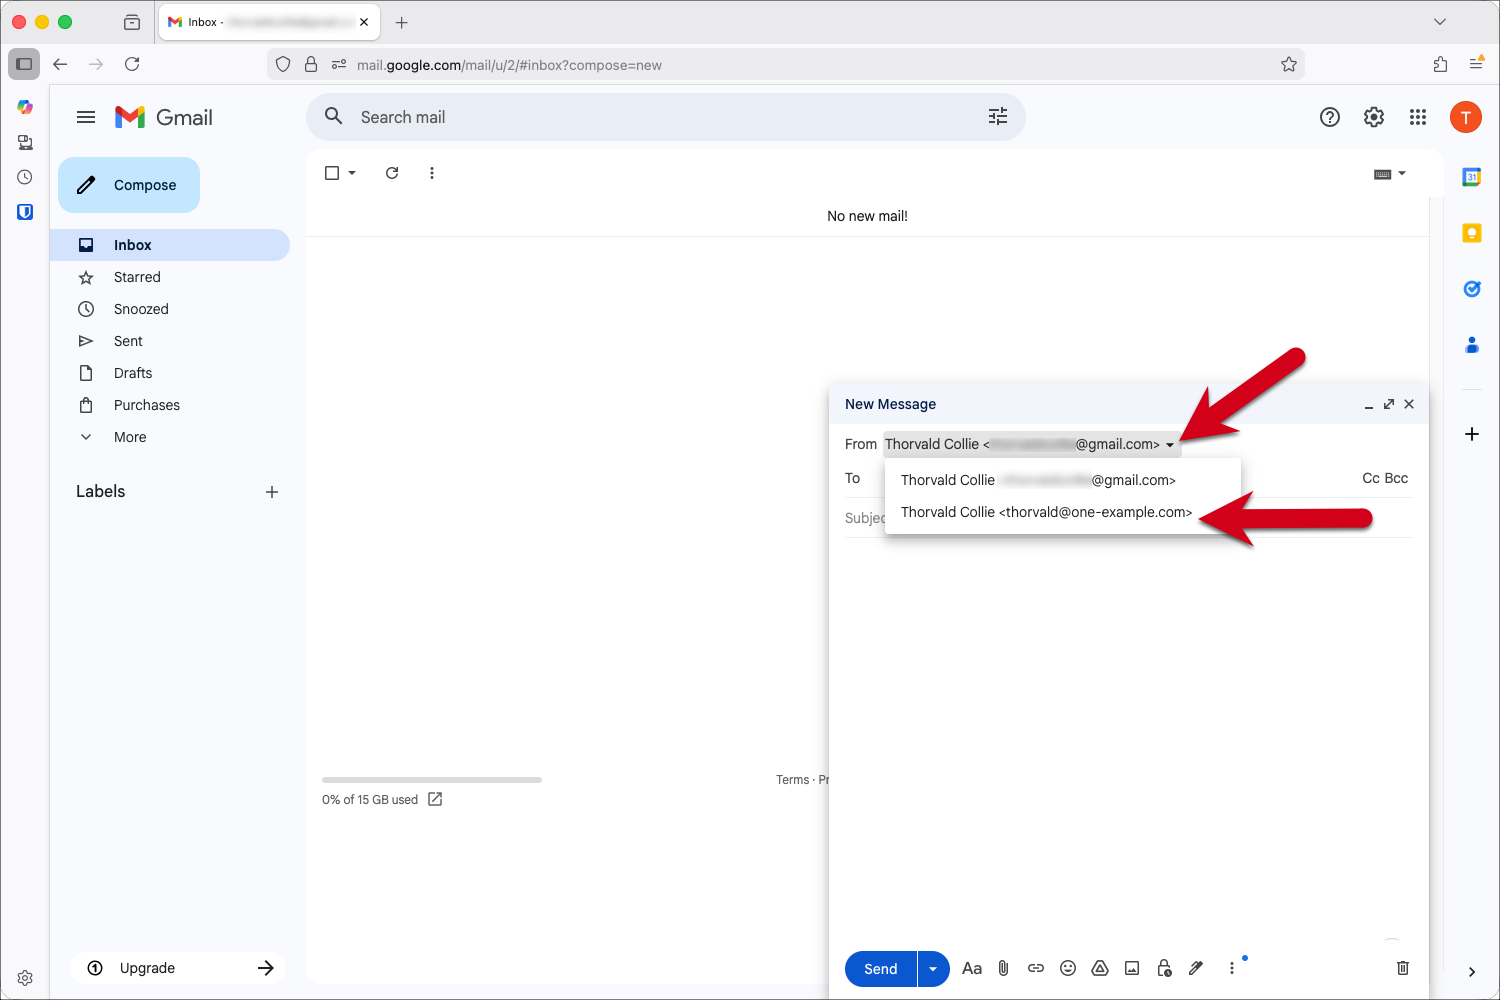Screen dimensions: 1500x1000
Task: Toggle confidential mode lock icon
Action: [x=1164, y=968]
